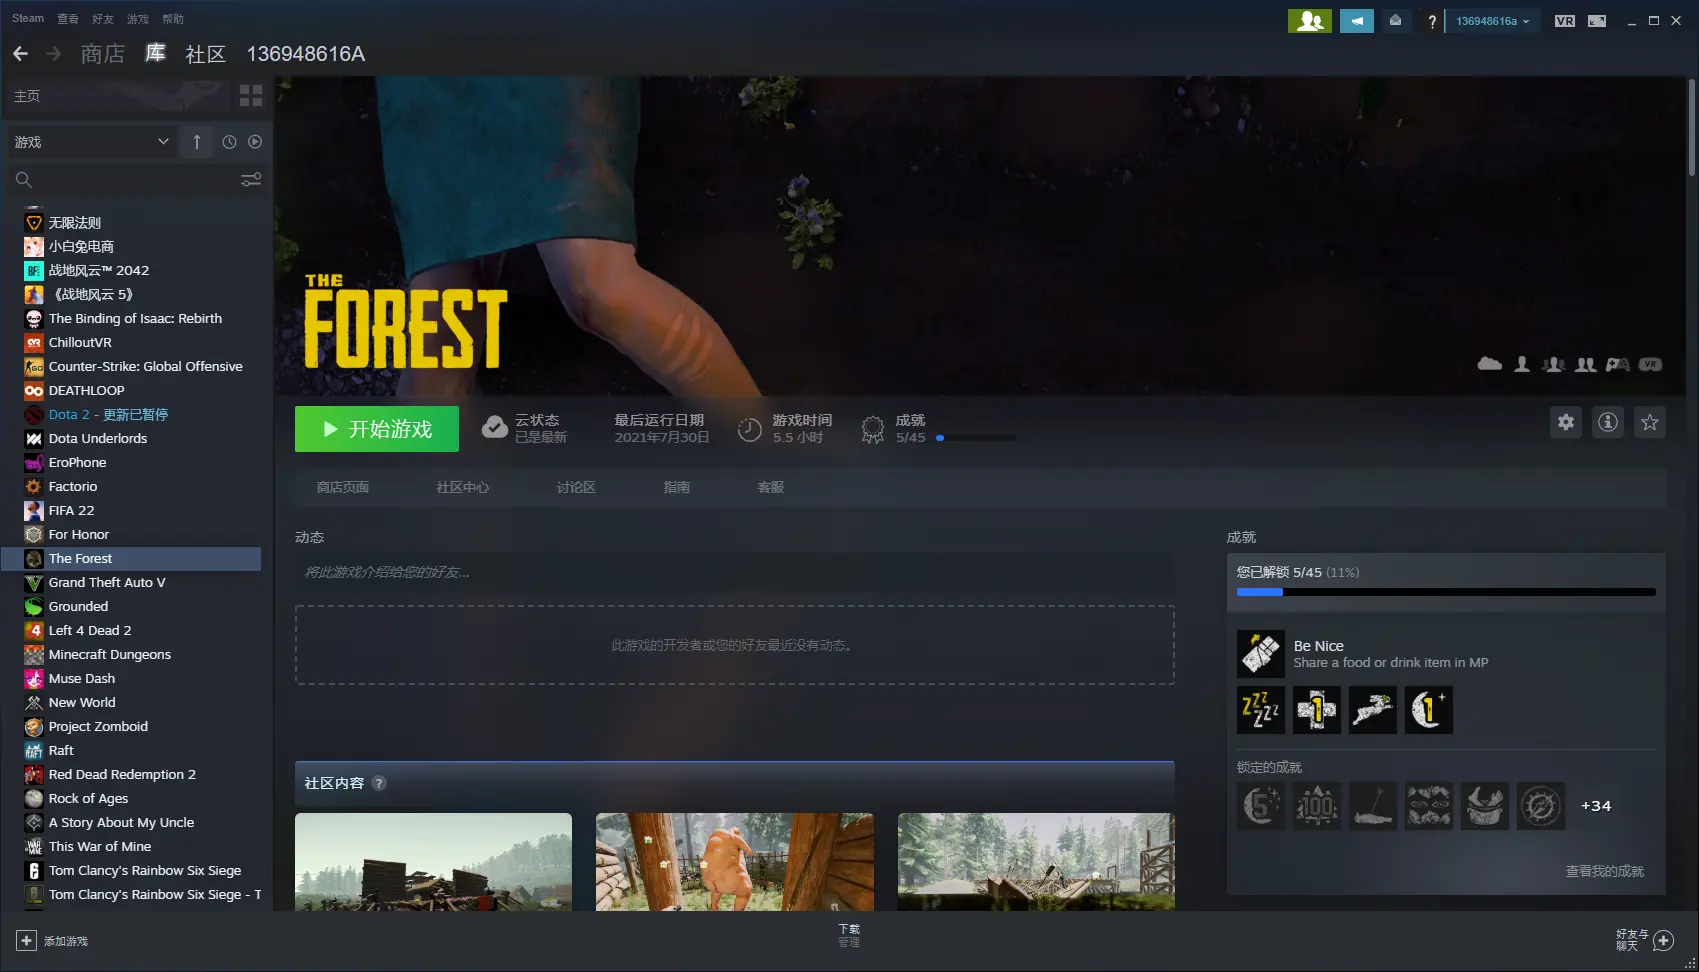
Task: Click the add game plus icon
Action: (x=26, y=941)
